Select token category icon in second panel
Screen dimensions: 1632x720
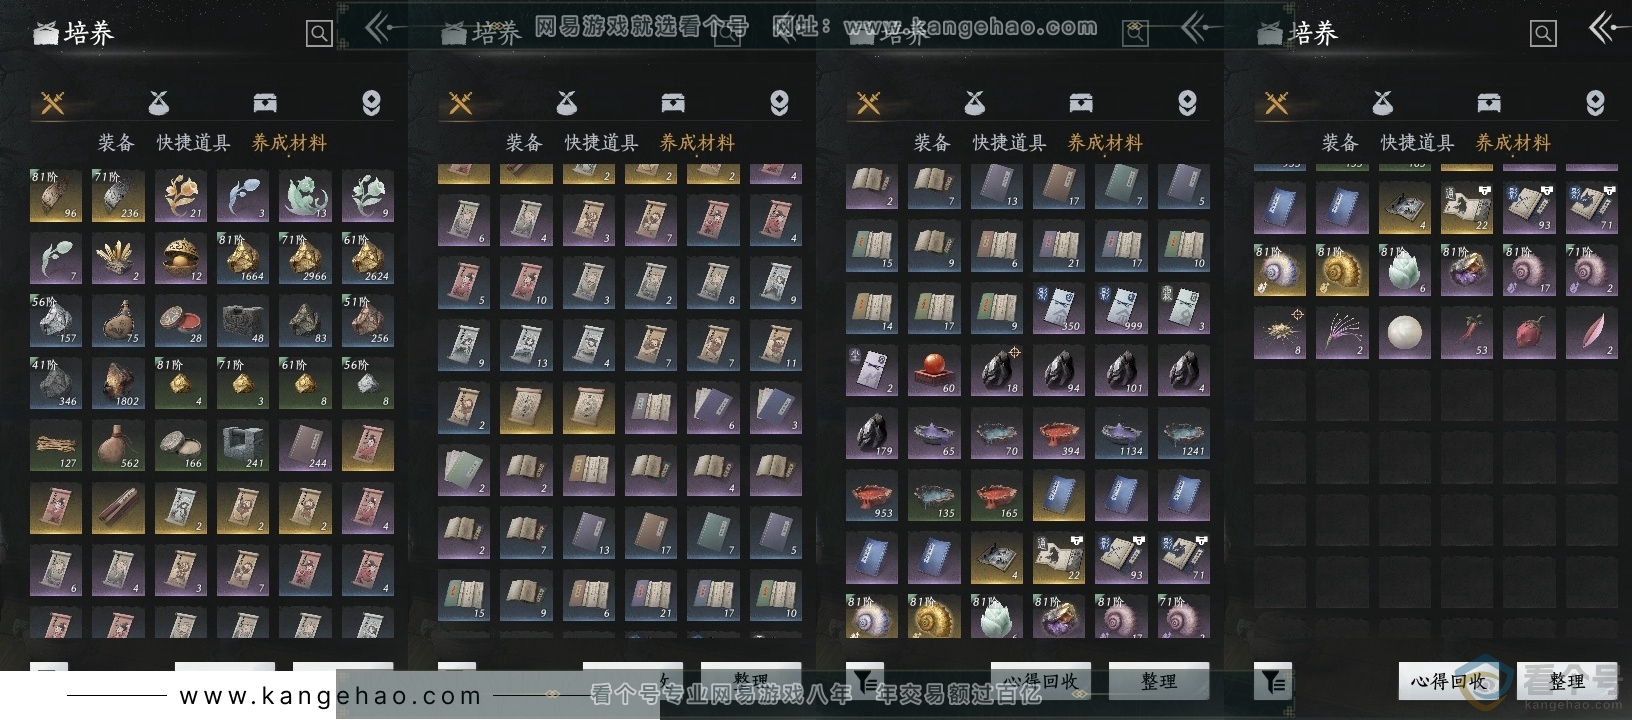(x=779, y=102)
